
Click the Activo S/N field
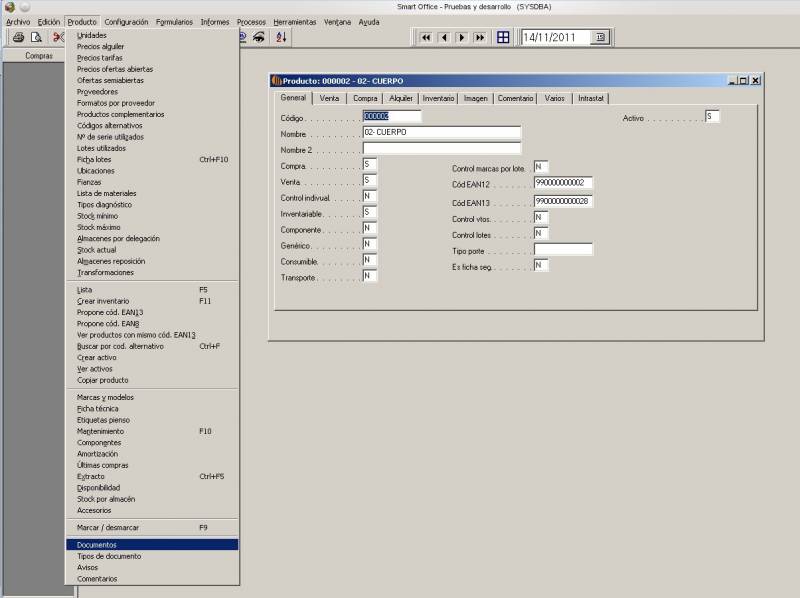coord(712,117)
